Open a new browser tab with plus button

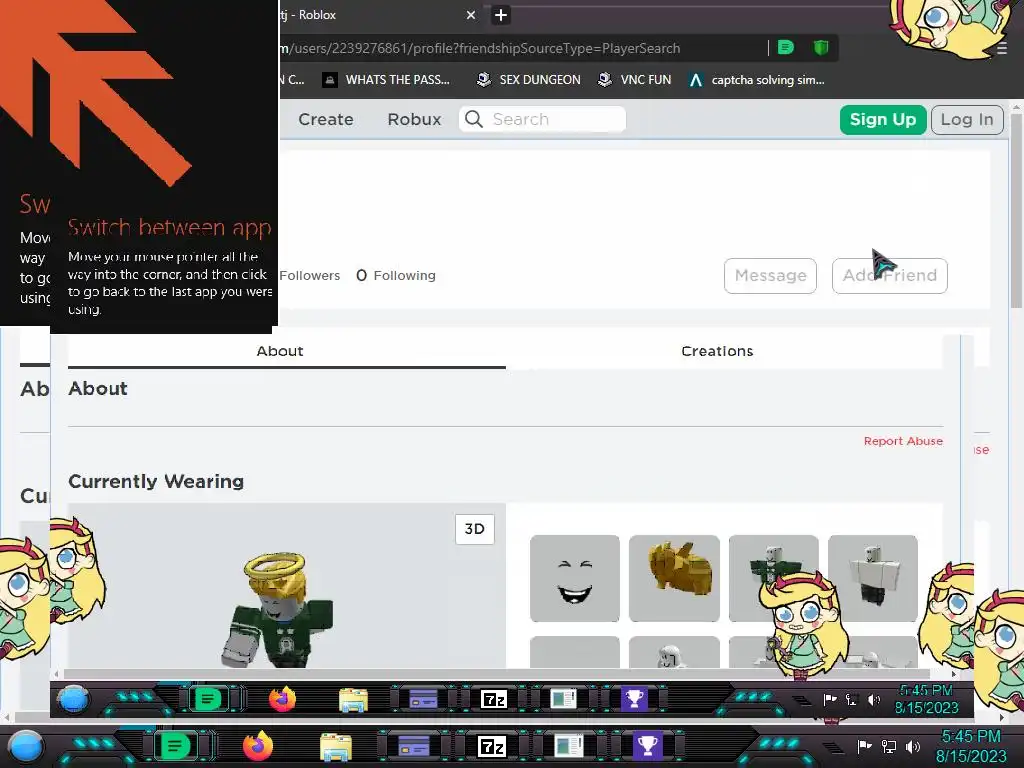click(501, 15)
